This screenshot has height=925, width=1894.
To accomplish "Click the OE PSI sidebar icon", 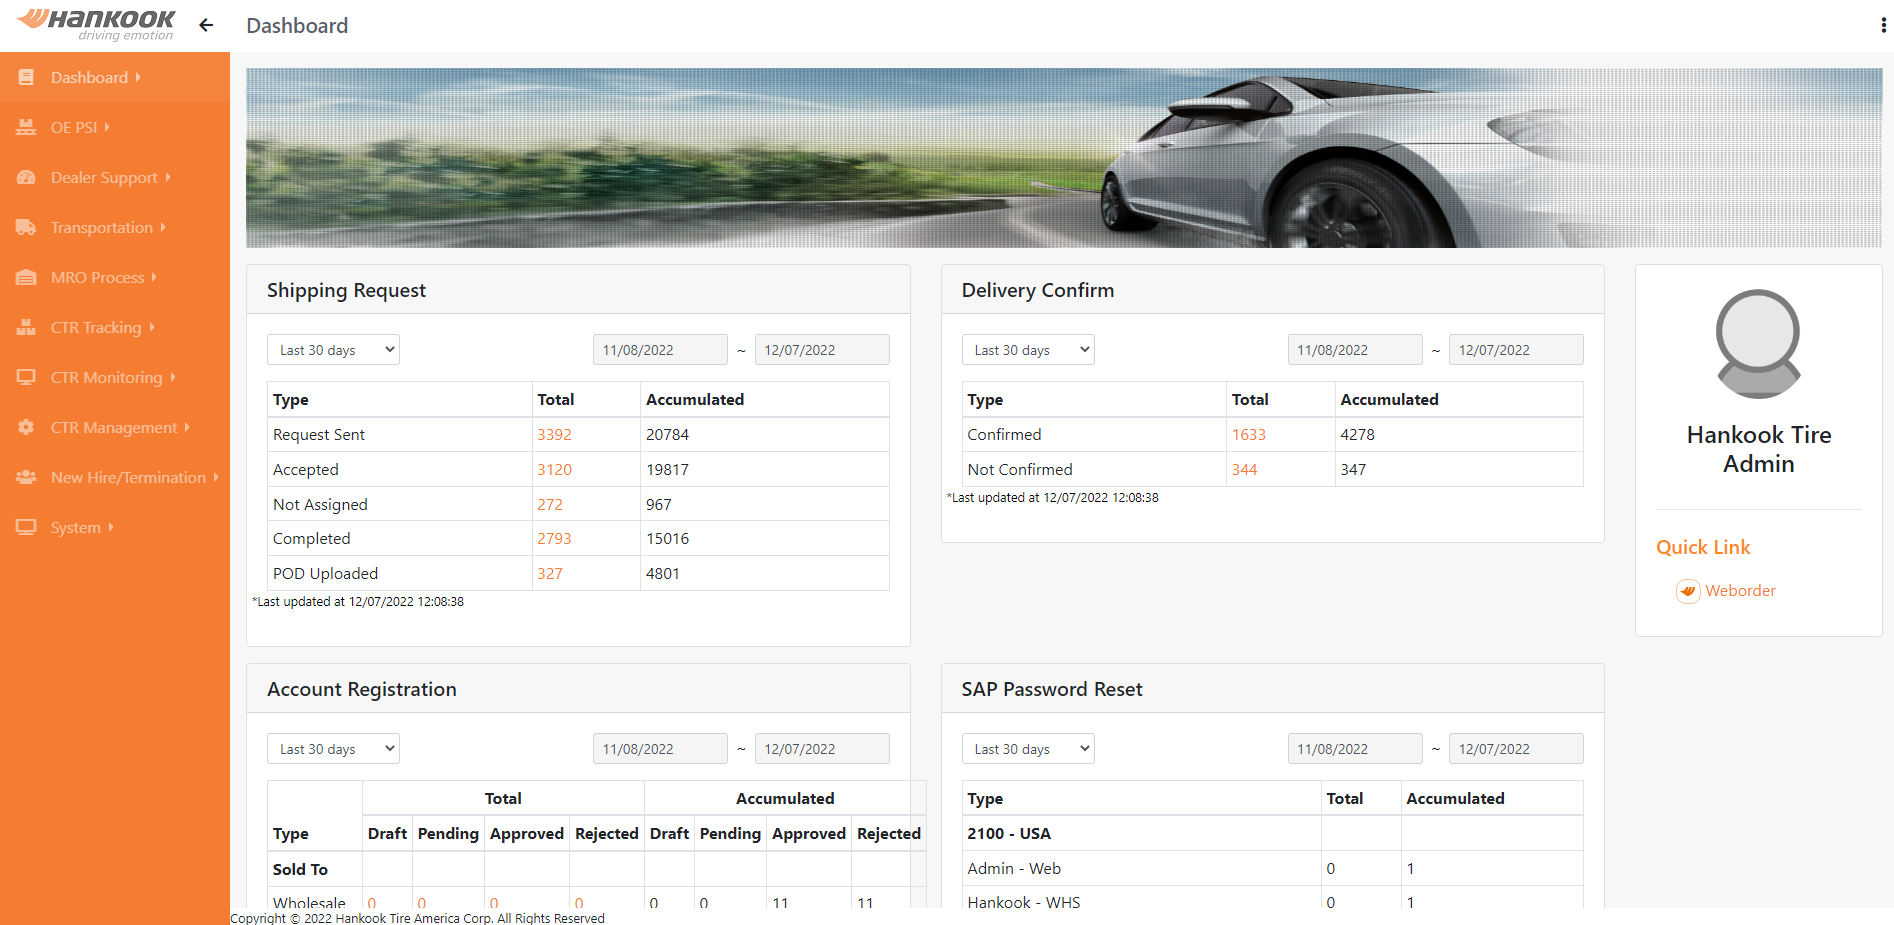I will pos(26,127).
